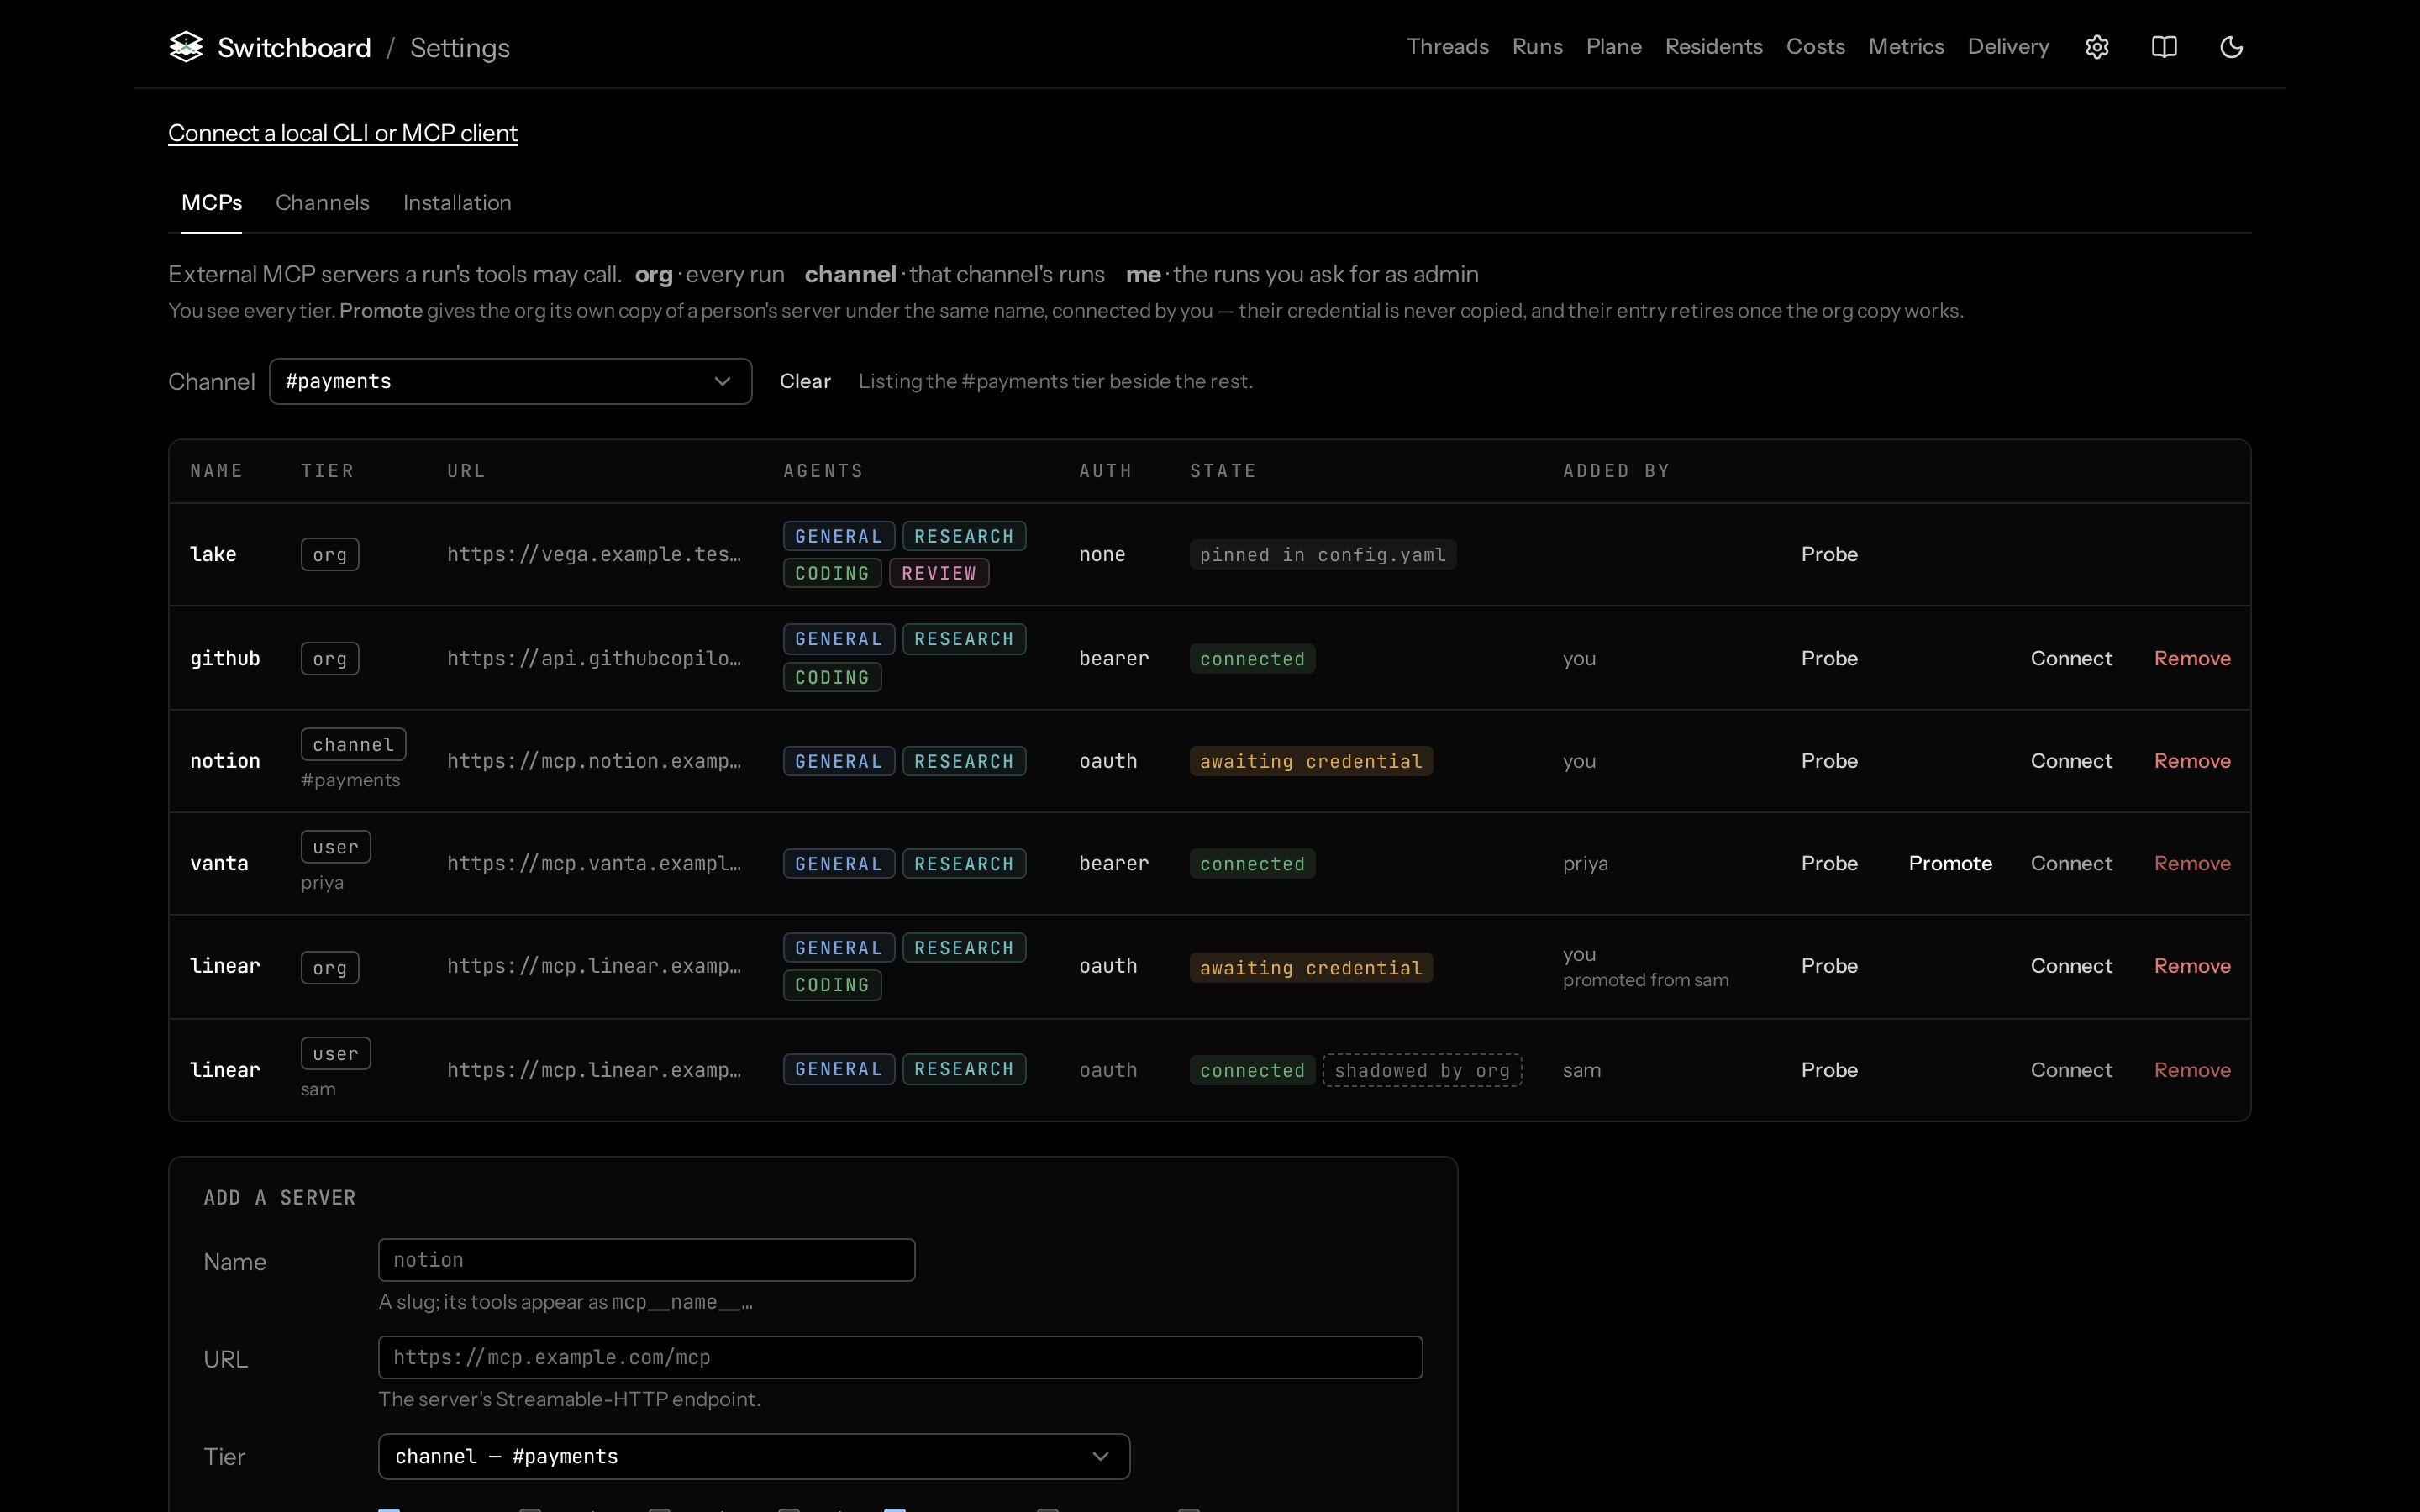Focus the URL field in Add a Server

click(x=900, y=1357)
